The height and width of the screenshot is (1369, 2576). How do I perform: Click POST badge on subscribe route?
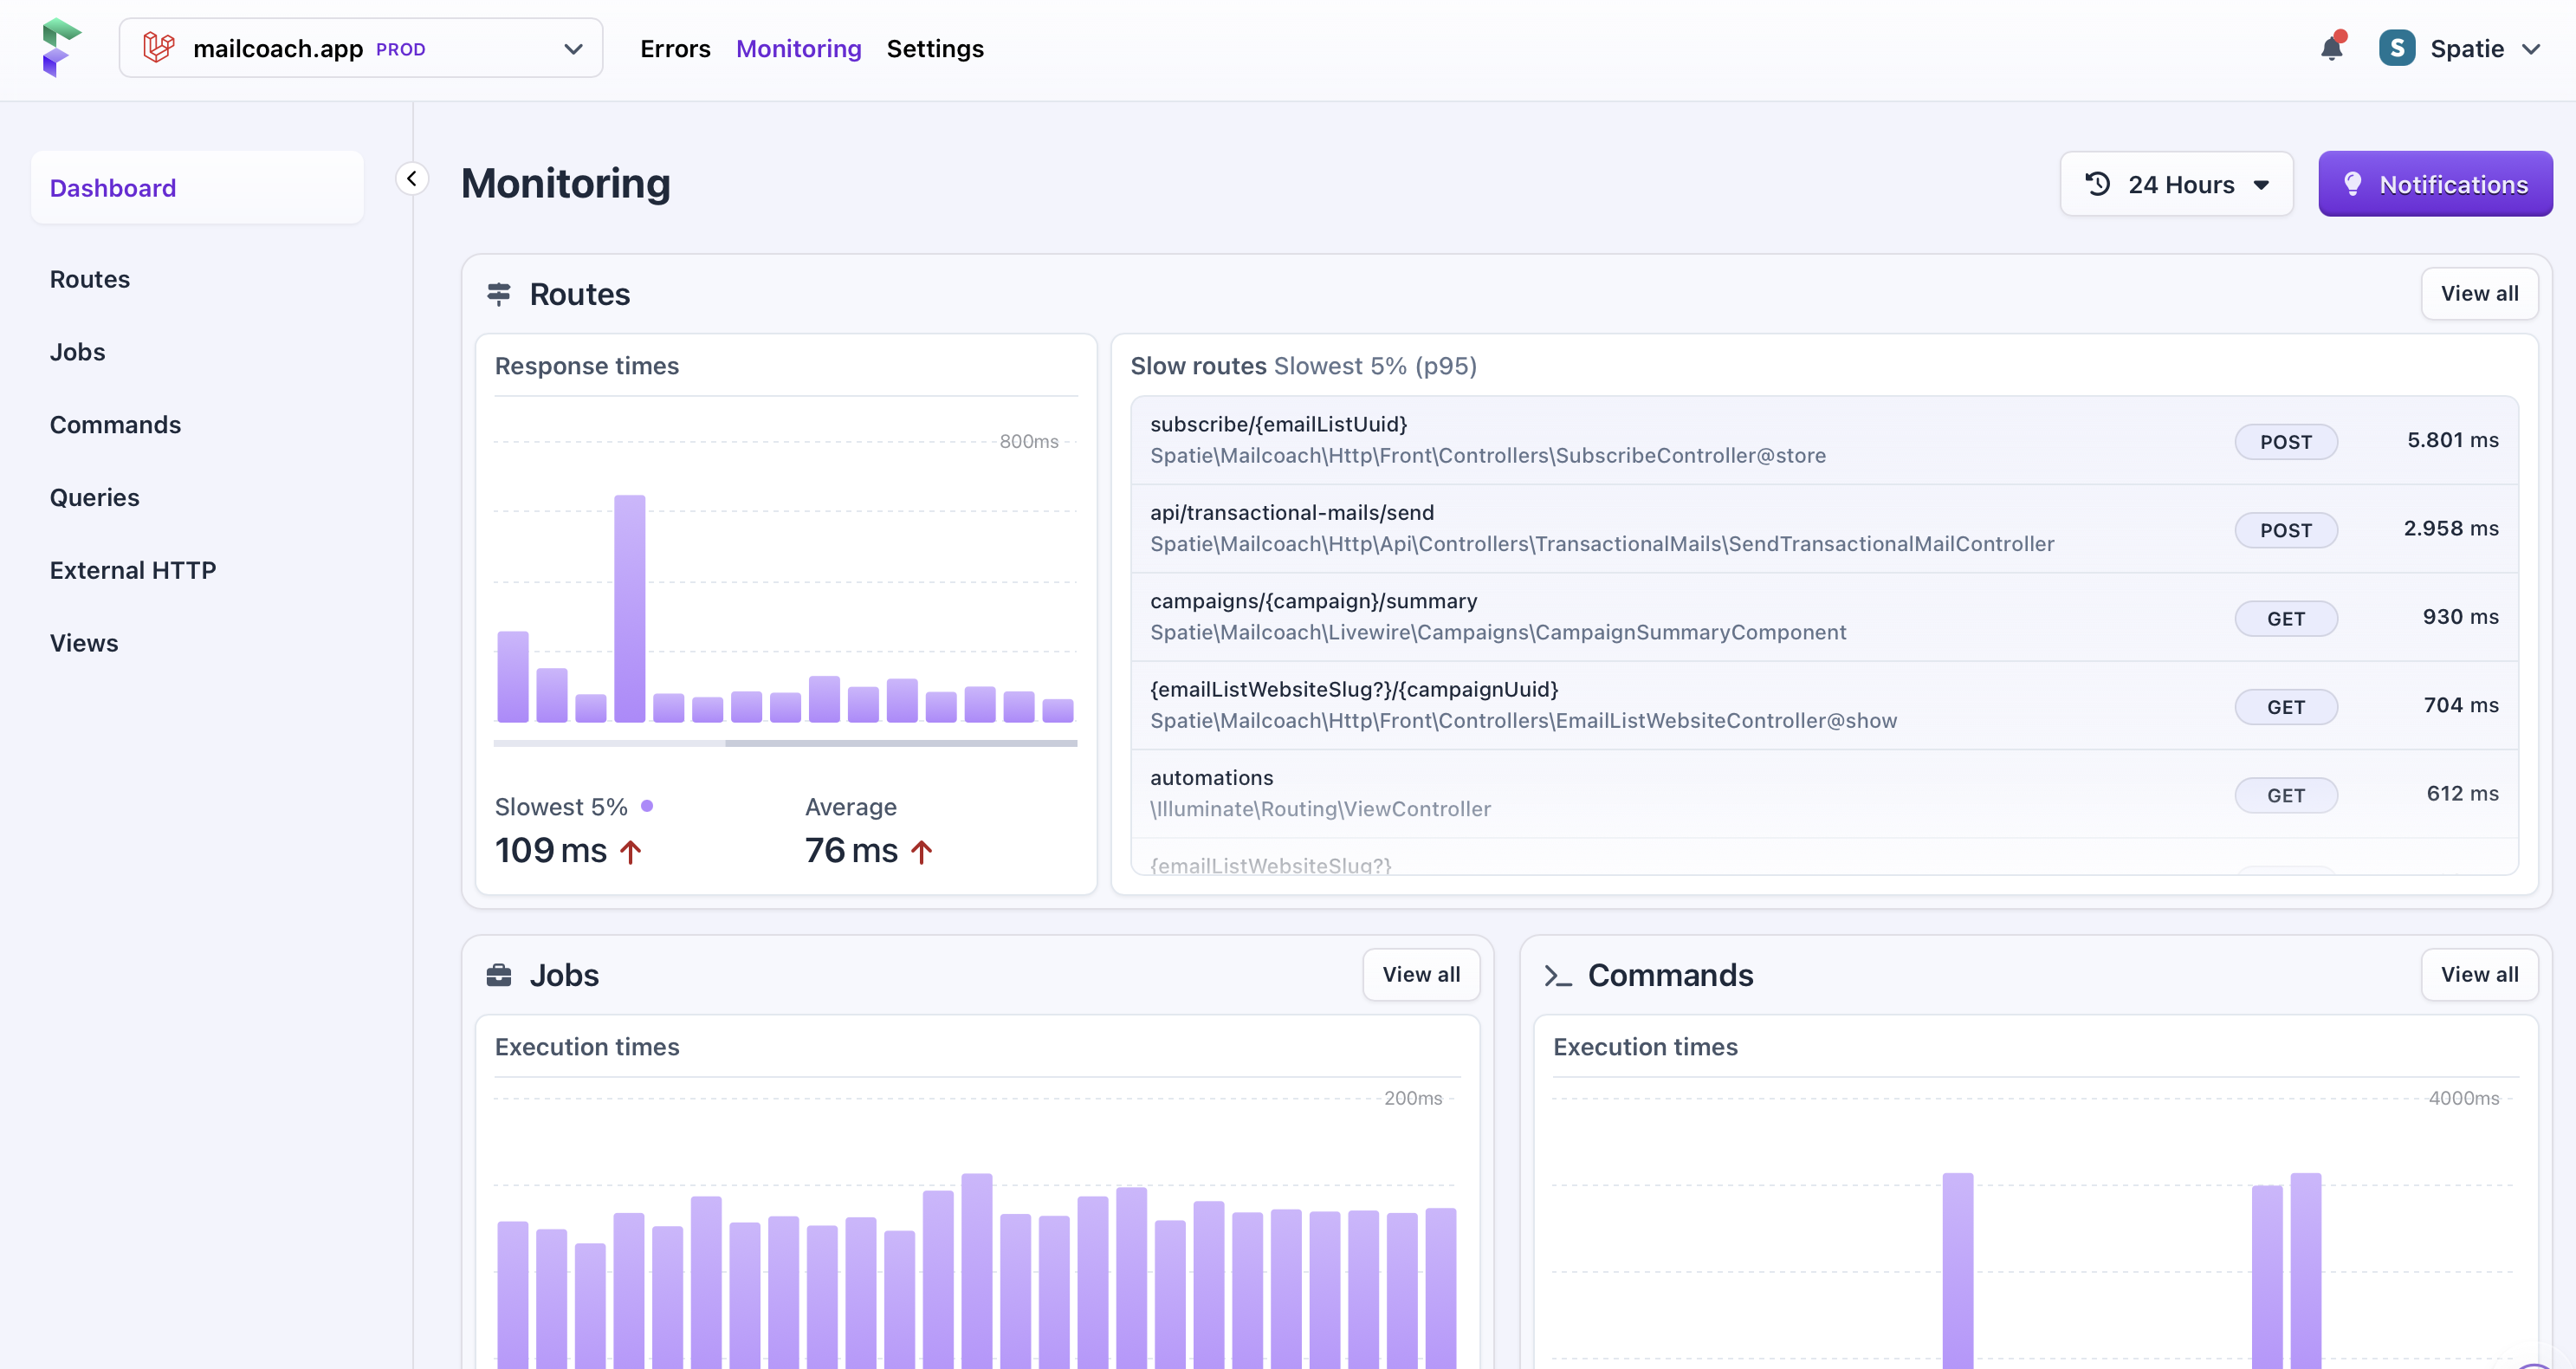(2286, 442)
